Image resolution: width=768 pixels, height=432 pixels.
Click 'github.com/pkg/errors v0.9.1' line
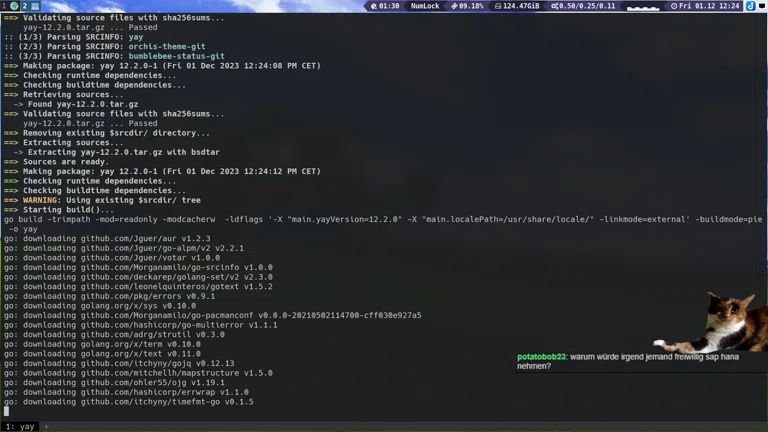(110, 296)
